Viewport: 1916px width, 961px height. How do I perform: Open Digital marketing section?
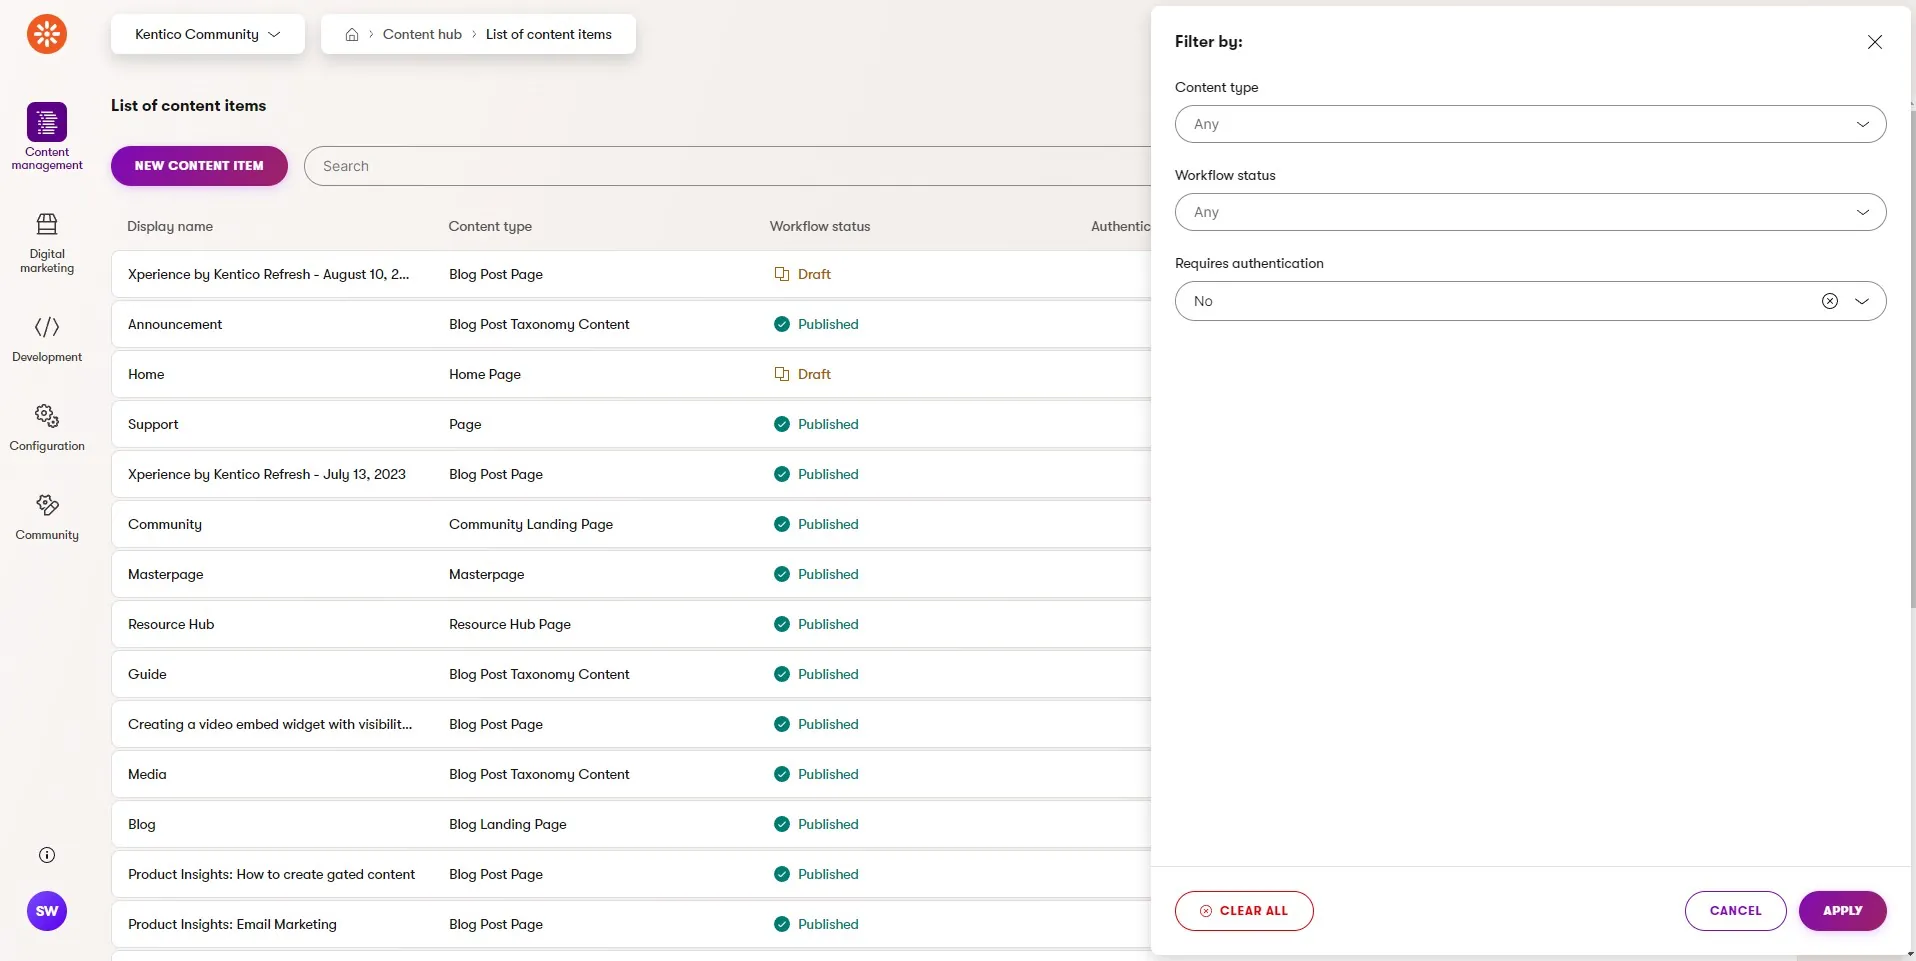(x=47, y=243)
